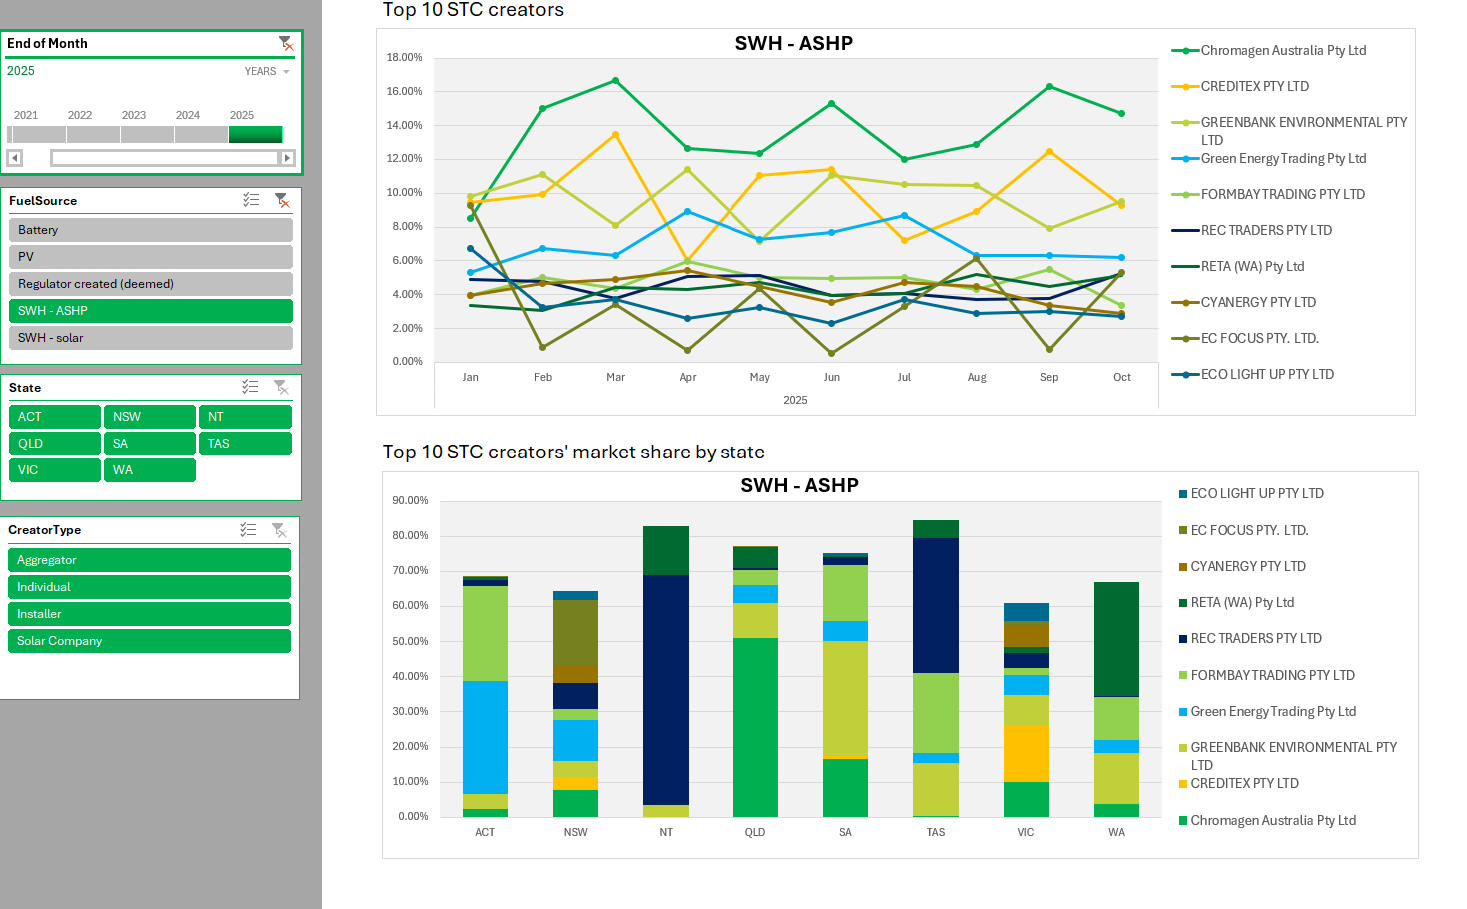Click ECO LIGHT UP legend entry in bar chart

coord(1252,494)
